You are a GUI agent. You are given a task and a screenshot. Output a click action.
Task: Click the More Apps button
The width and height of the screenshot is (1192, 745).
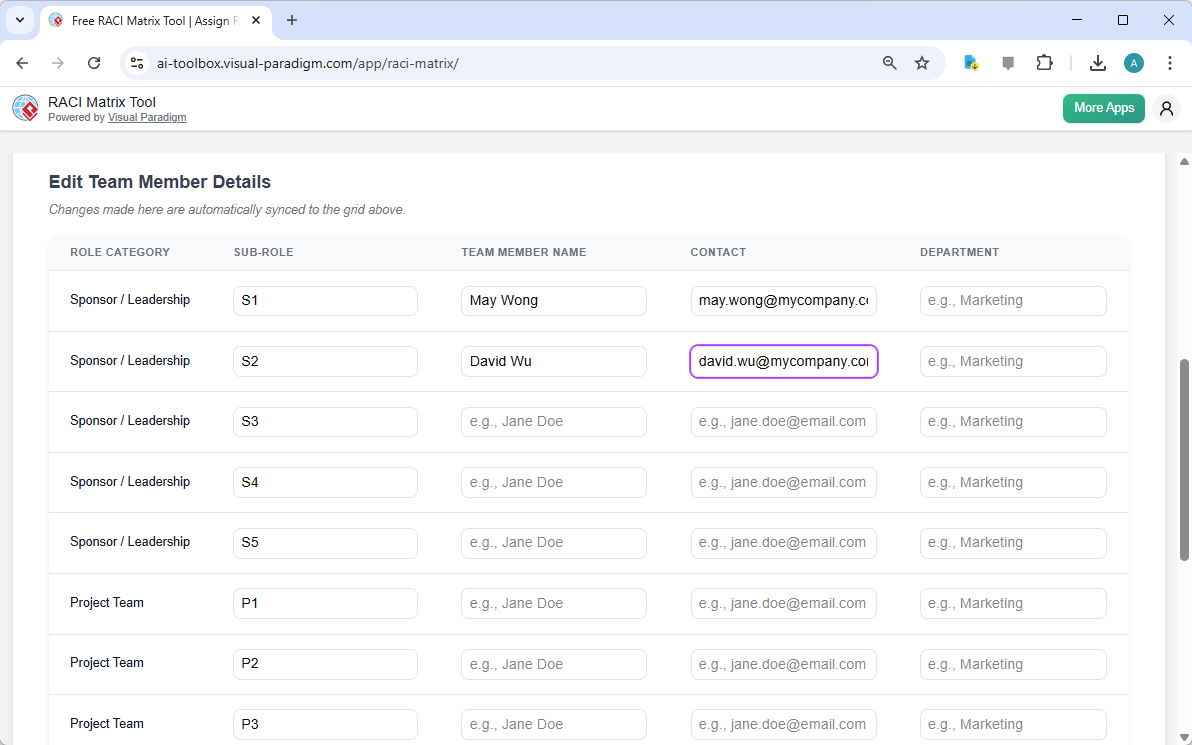point(1103,108)
